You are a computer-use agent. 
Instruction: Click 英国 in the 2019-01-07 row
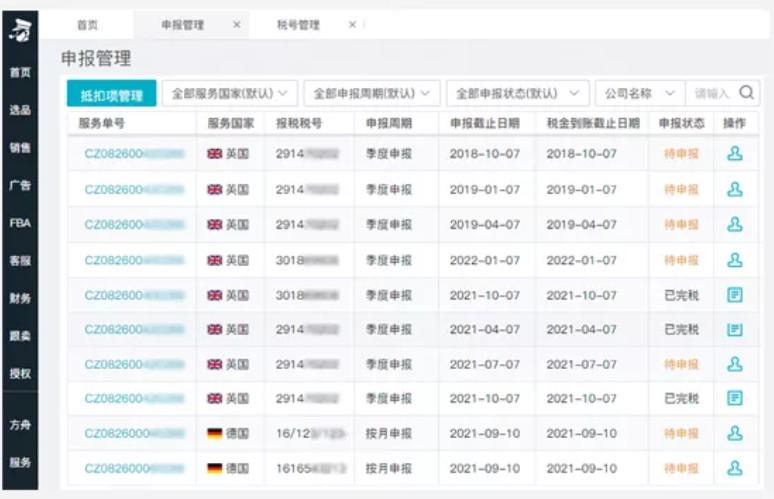[237, 190]
